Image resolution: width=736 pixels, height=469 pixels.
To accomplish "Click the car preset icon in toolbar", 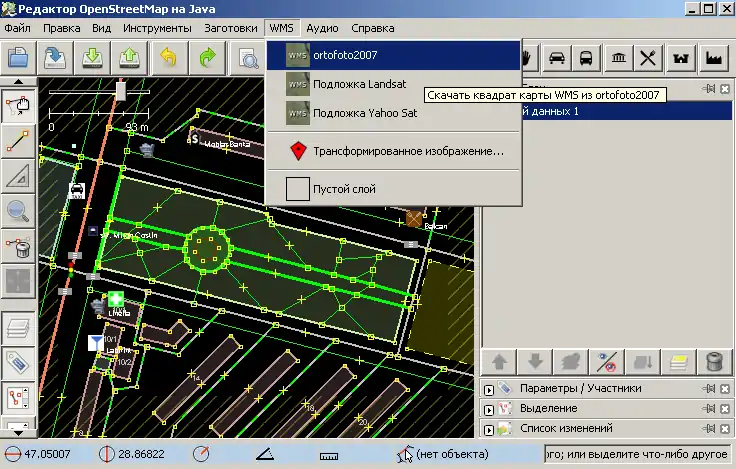I will pos(557,57).
